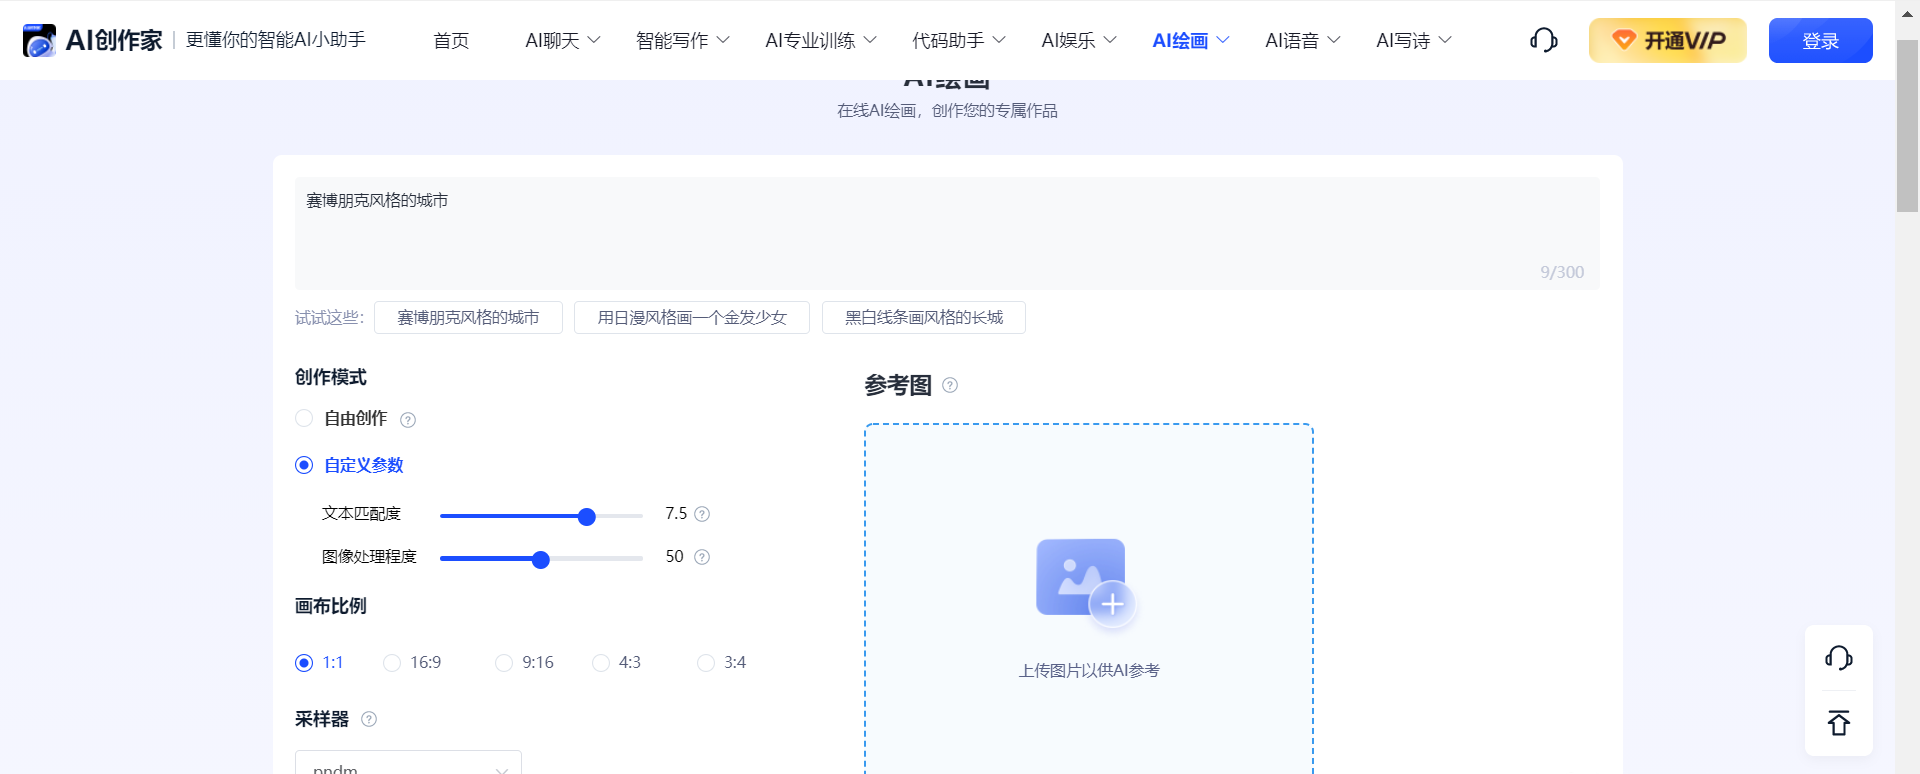Show help tooltip next to 参考图

(950, 385)
